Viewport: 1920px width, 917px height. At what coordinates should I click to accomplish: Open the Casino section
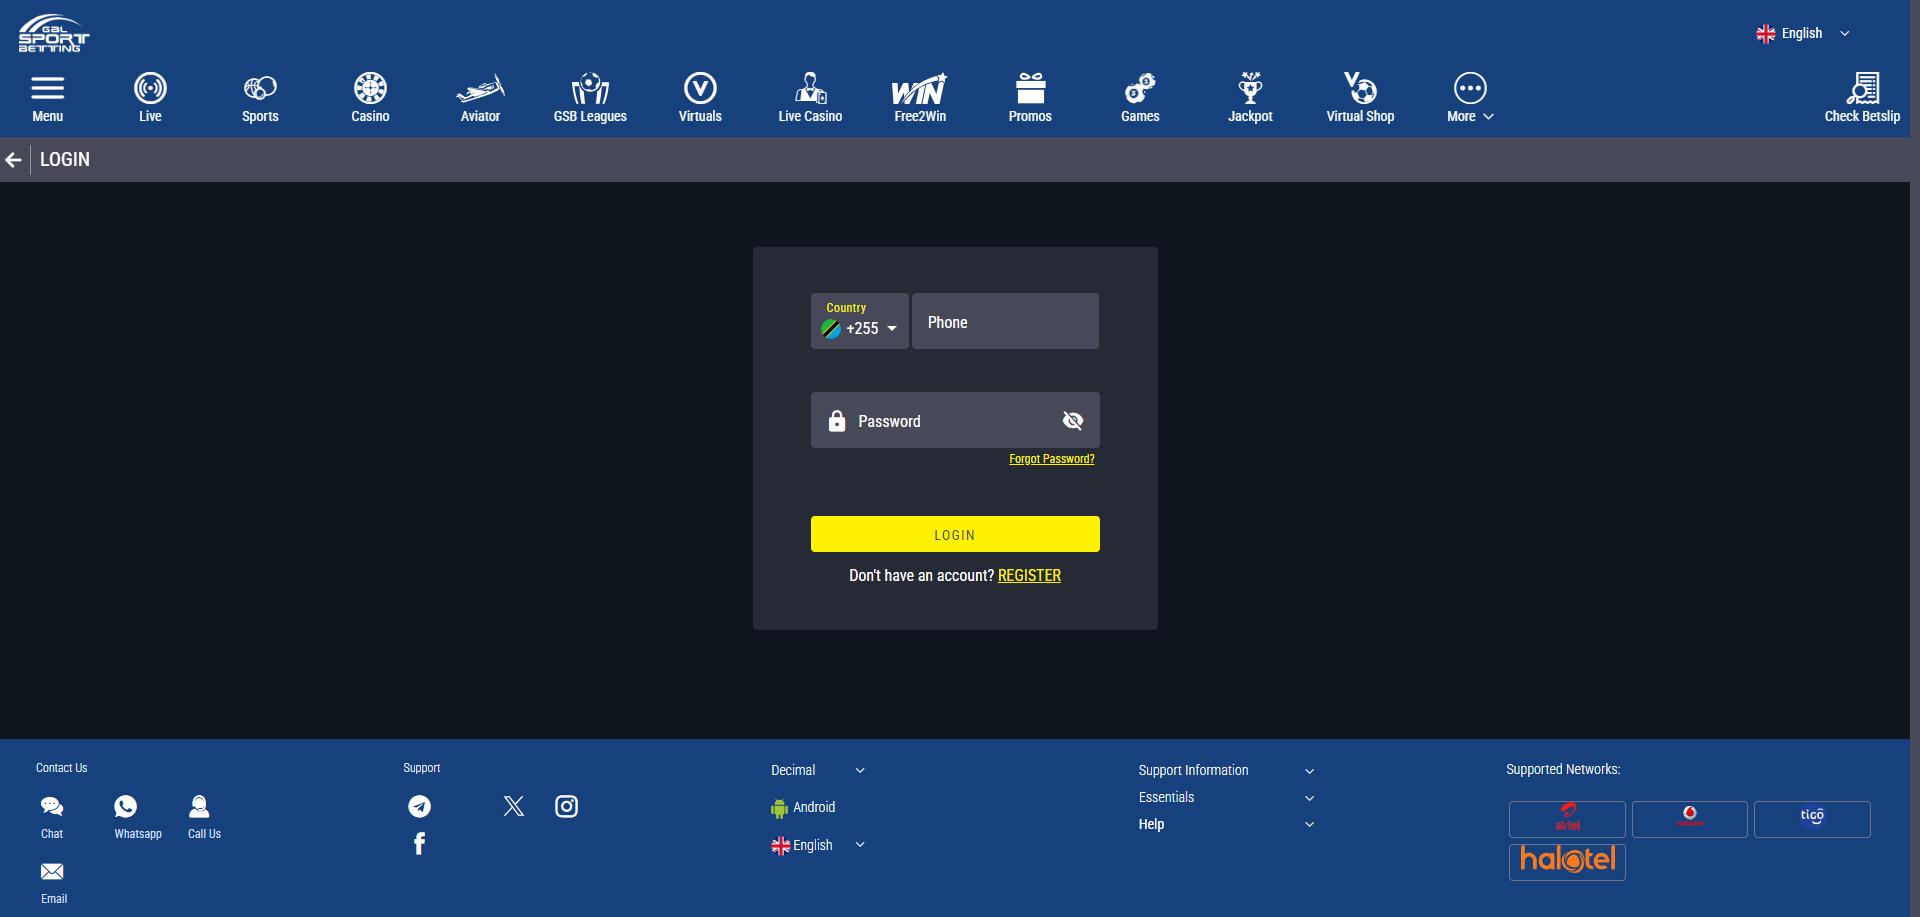[x=370, y=95]
